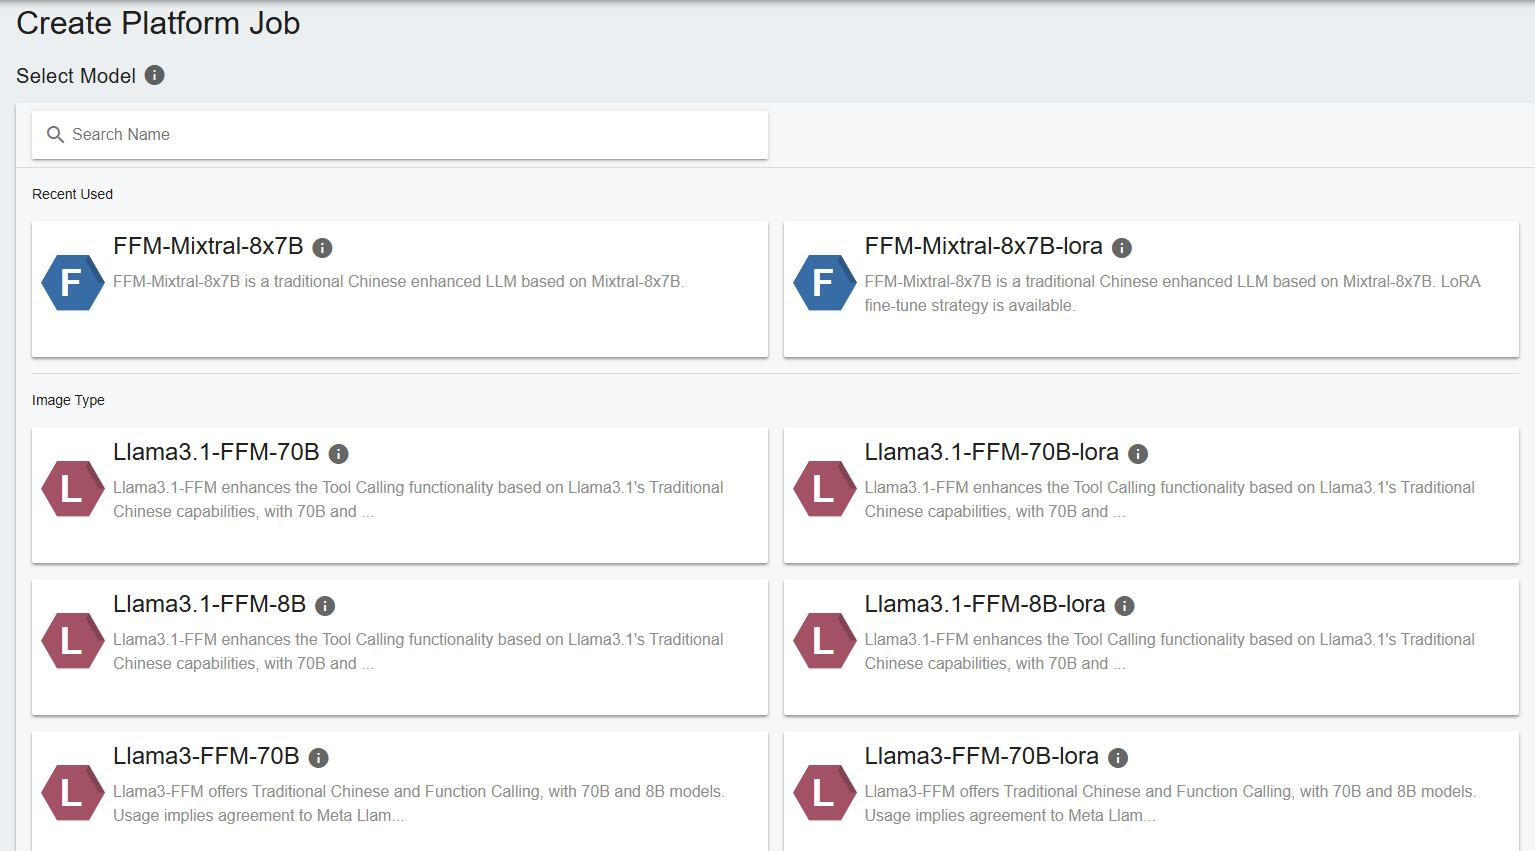Pick the Llama3.1-FFM-8B model title
The image size is (1535, 851).
coord(209,604)
